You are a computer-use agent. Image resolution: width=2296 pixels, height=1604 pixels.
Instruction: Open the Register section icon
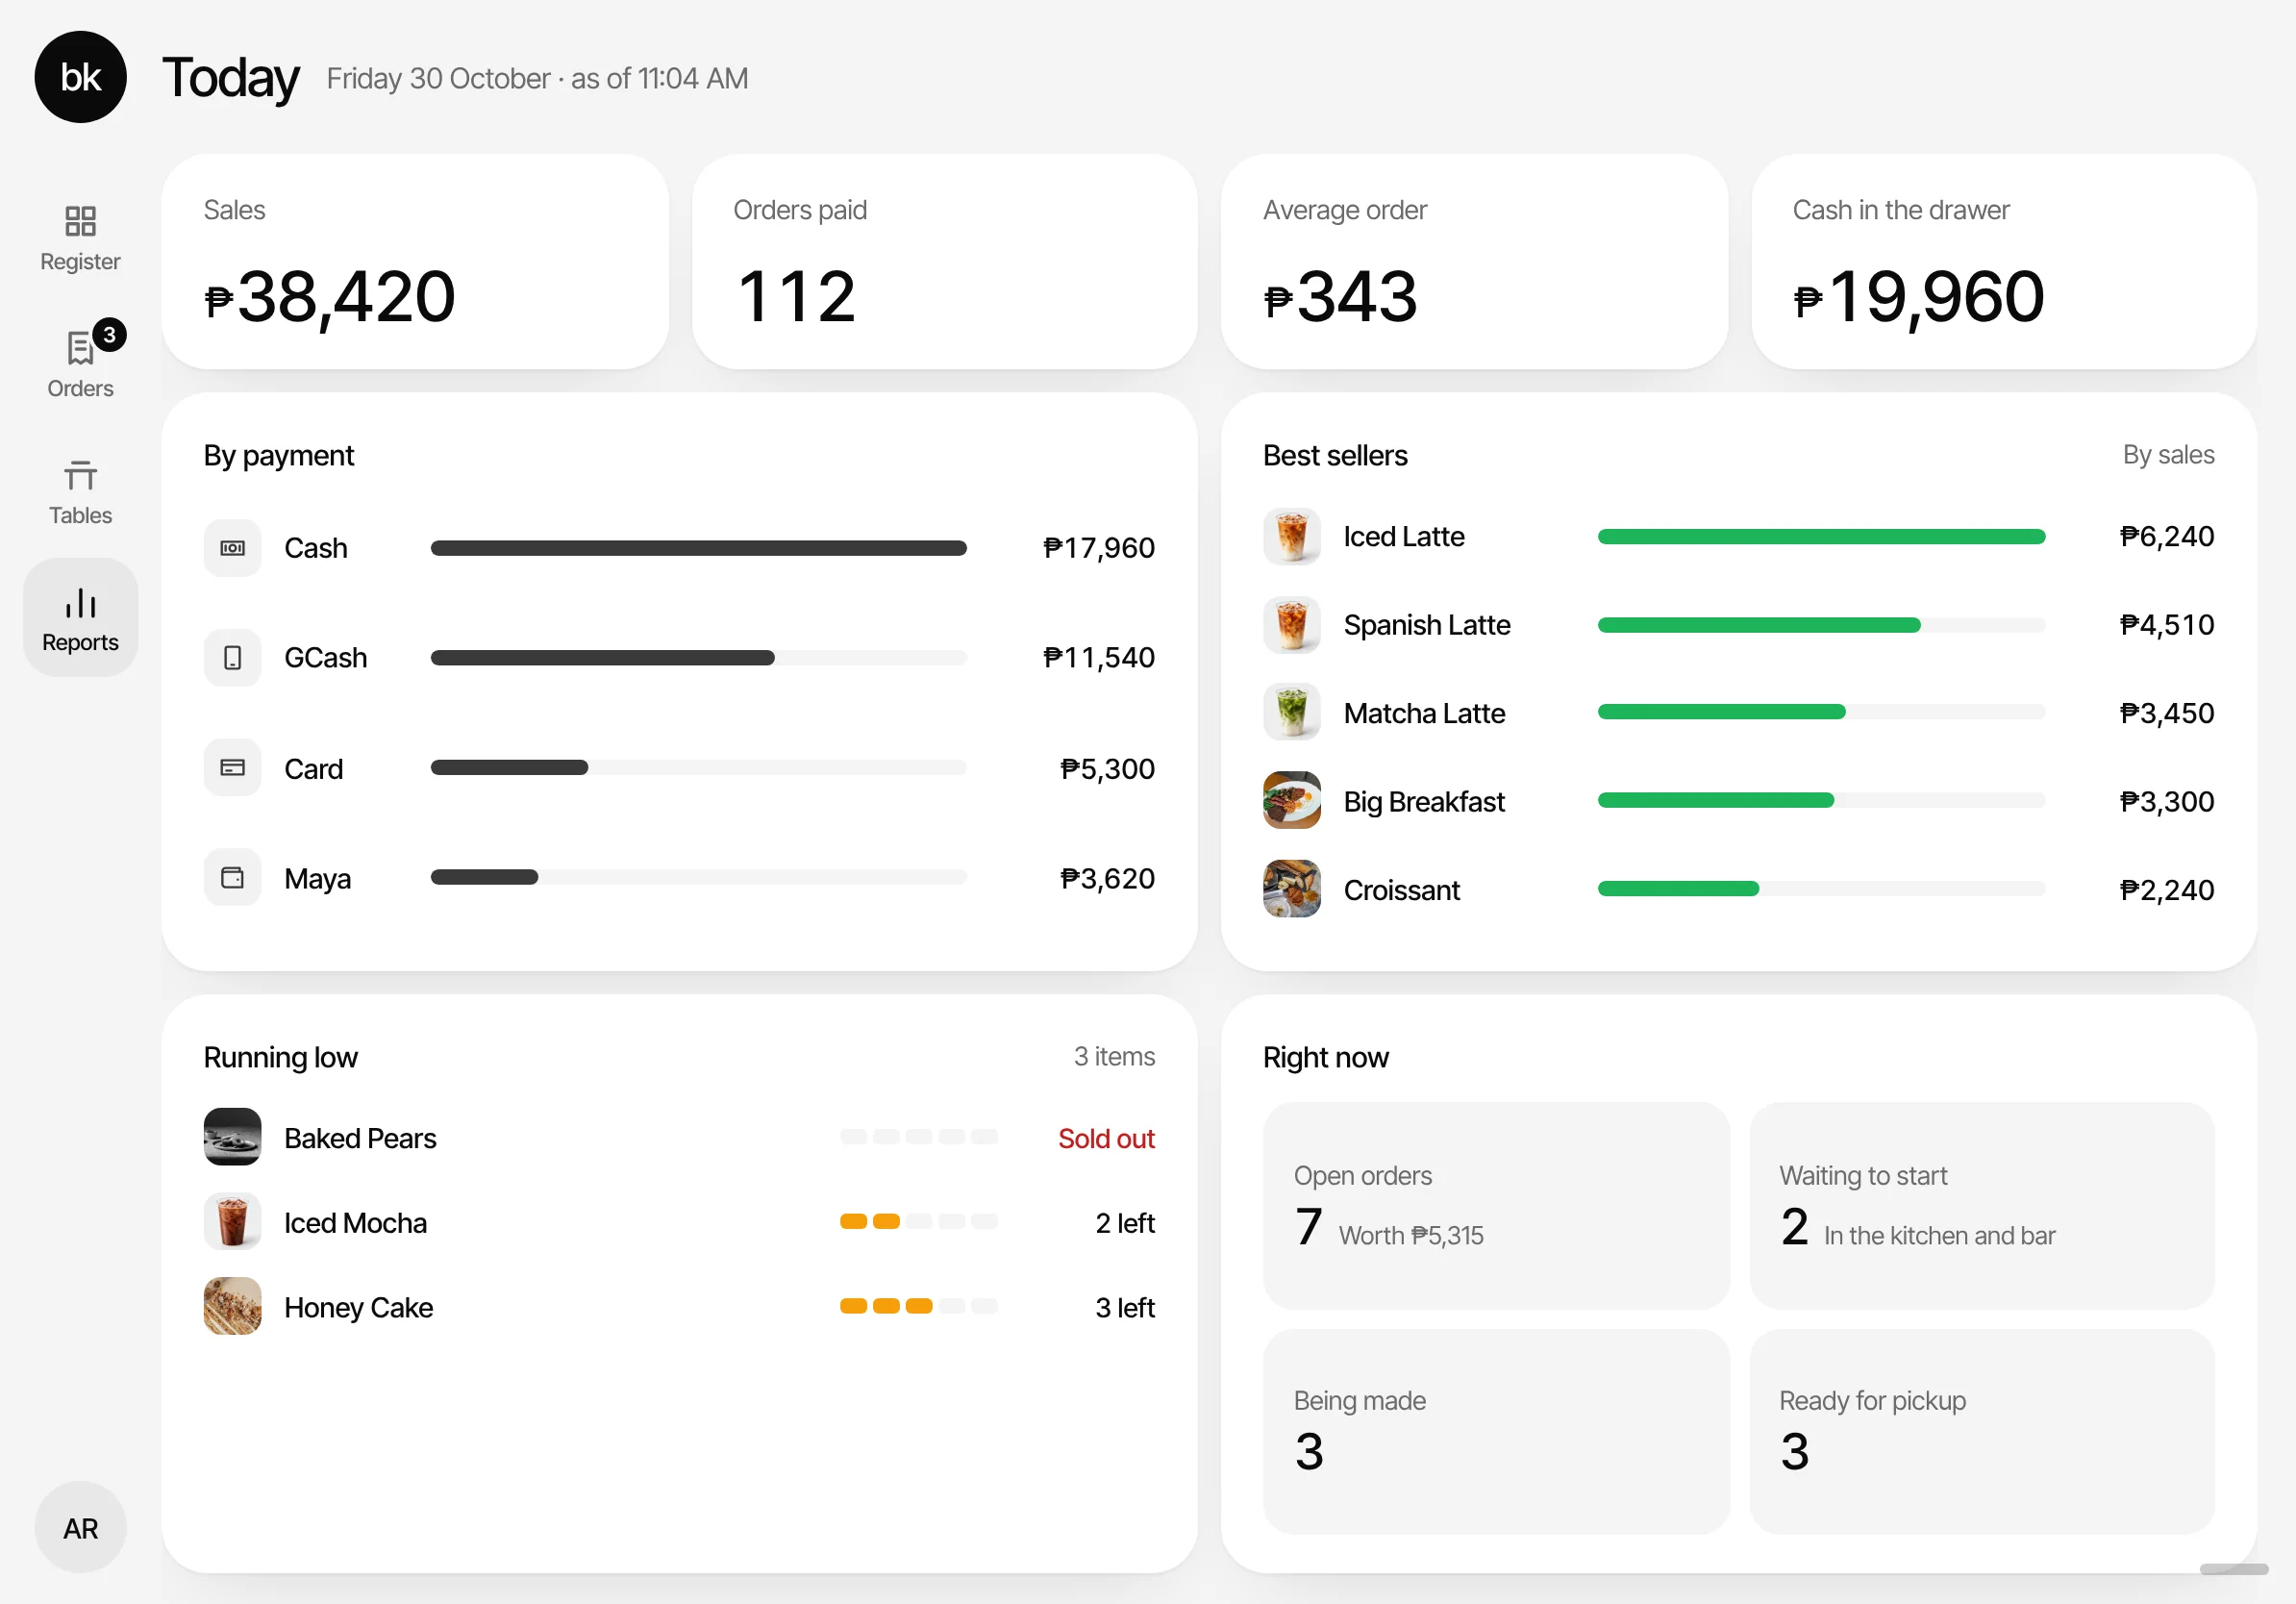point(80,221)
